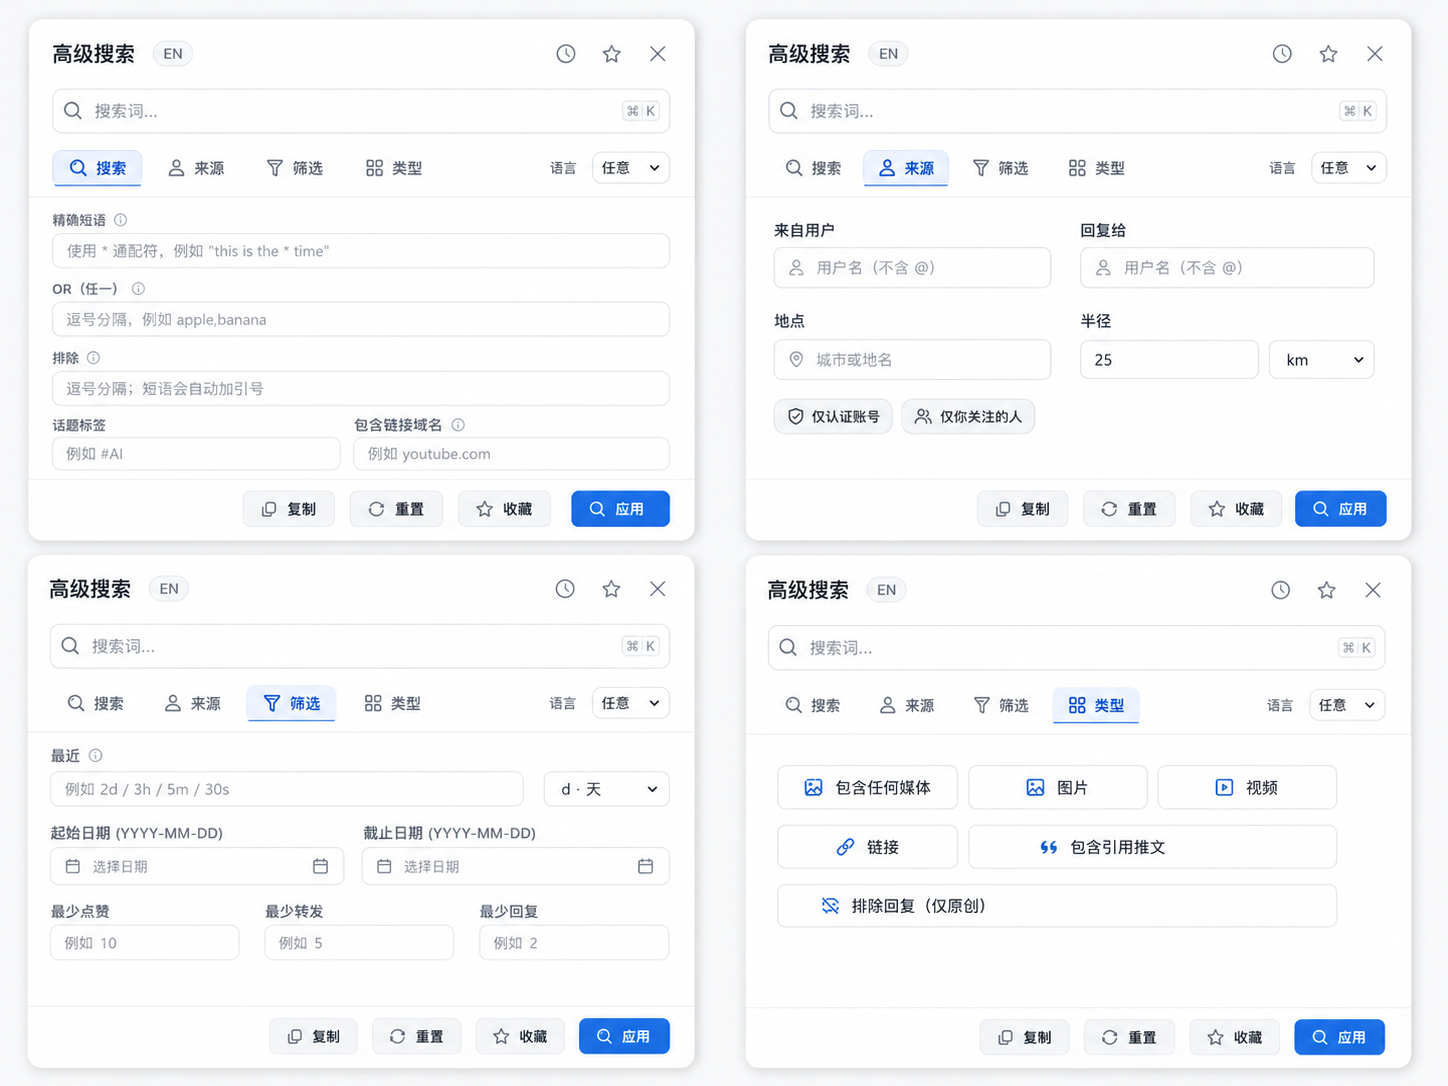Click location pin icon in 地点 field
The height and width of the screenshot is (1086, 1448).
click(796, 360)
